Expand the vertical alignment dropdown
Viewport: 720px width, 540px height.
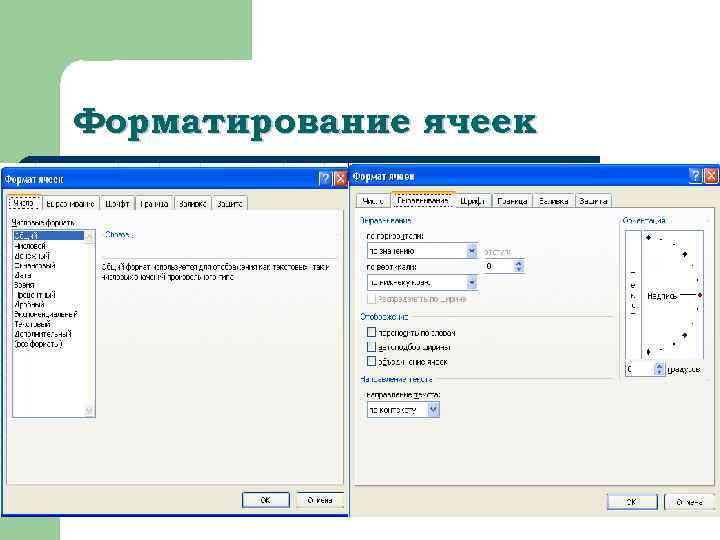[x=472, y=282]
